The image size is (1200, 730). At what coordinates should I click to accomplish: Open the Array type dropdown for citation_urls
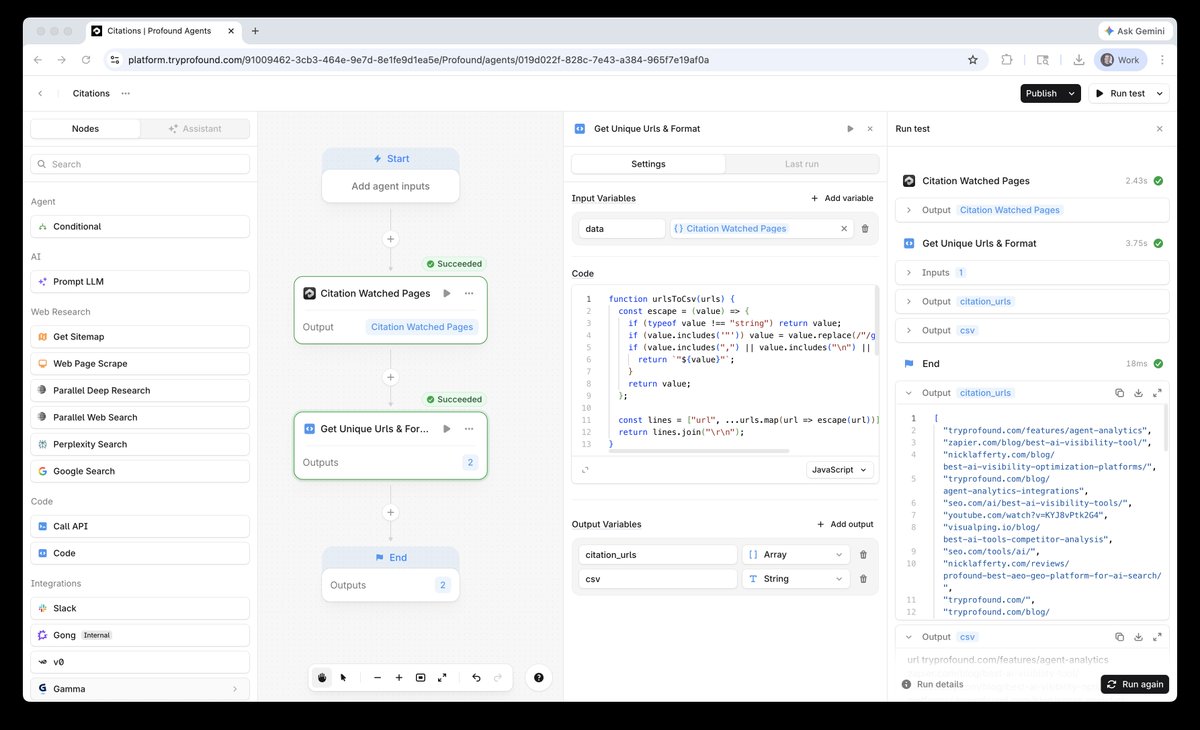tap(797, 555)
